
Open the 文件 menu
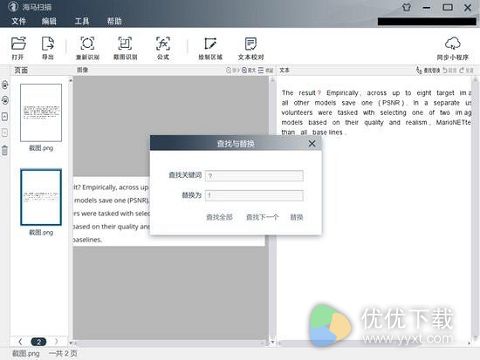point(19,21)
